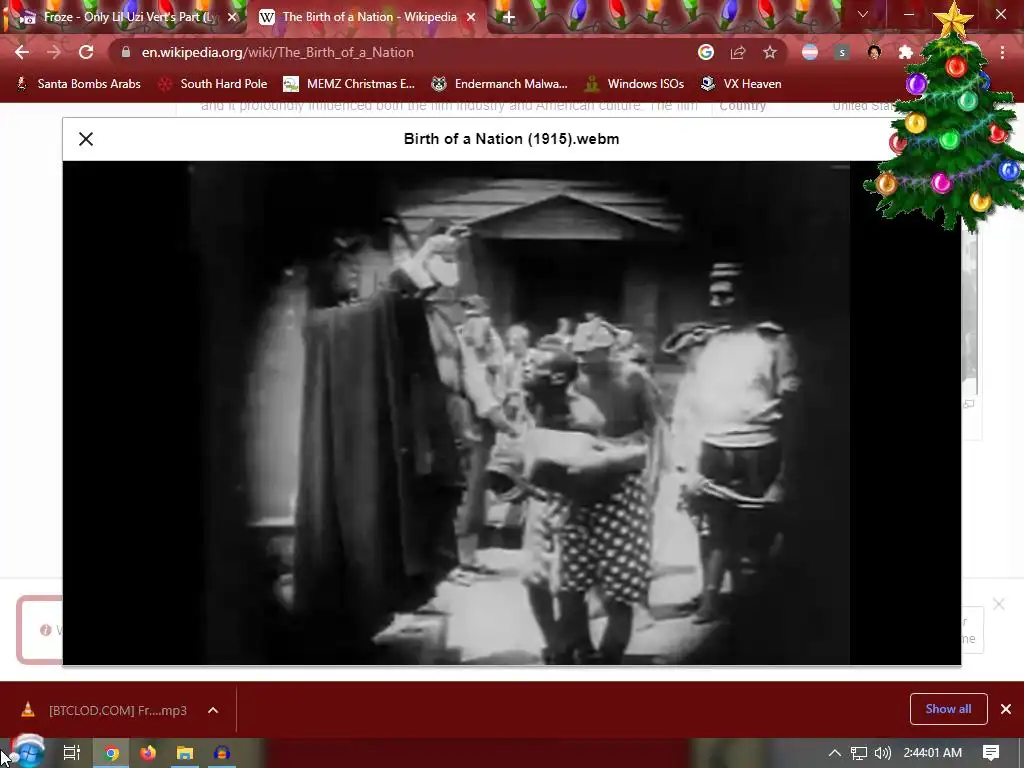The image size is (1024, 768).
Task: Open the Windows Start menu
Action: [27, 753]
